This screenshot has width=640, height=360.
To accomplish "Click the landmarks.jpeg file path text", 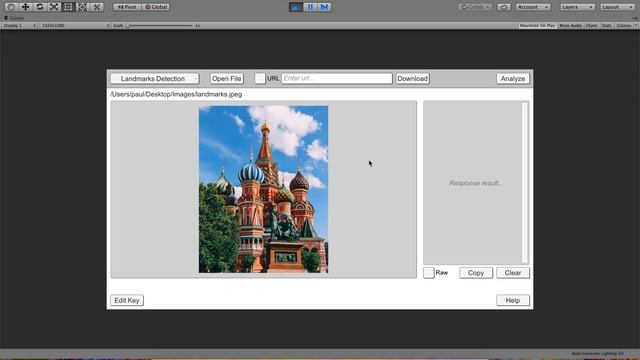I will 176,94.
